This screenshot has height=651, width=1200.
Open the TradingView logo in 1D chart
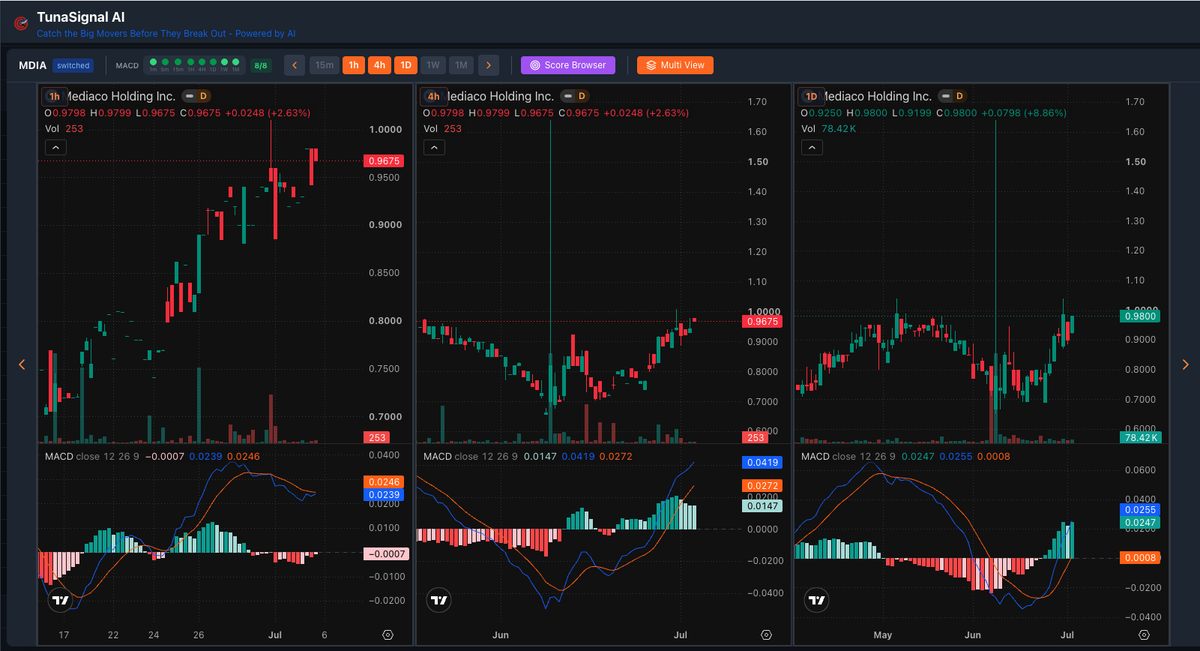point(817,601)
